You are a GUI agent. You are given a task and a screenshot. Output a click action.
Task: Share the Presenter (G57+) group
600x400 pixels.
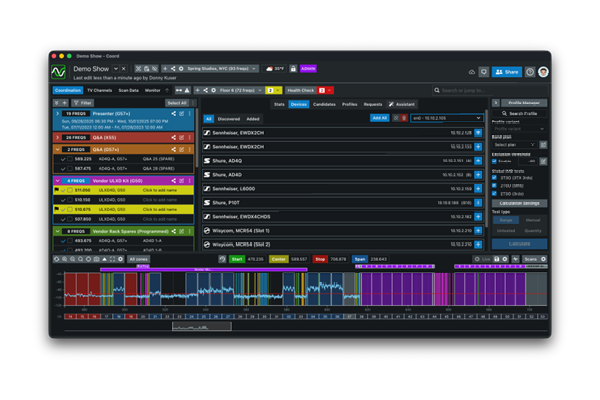coord(174,114)
